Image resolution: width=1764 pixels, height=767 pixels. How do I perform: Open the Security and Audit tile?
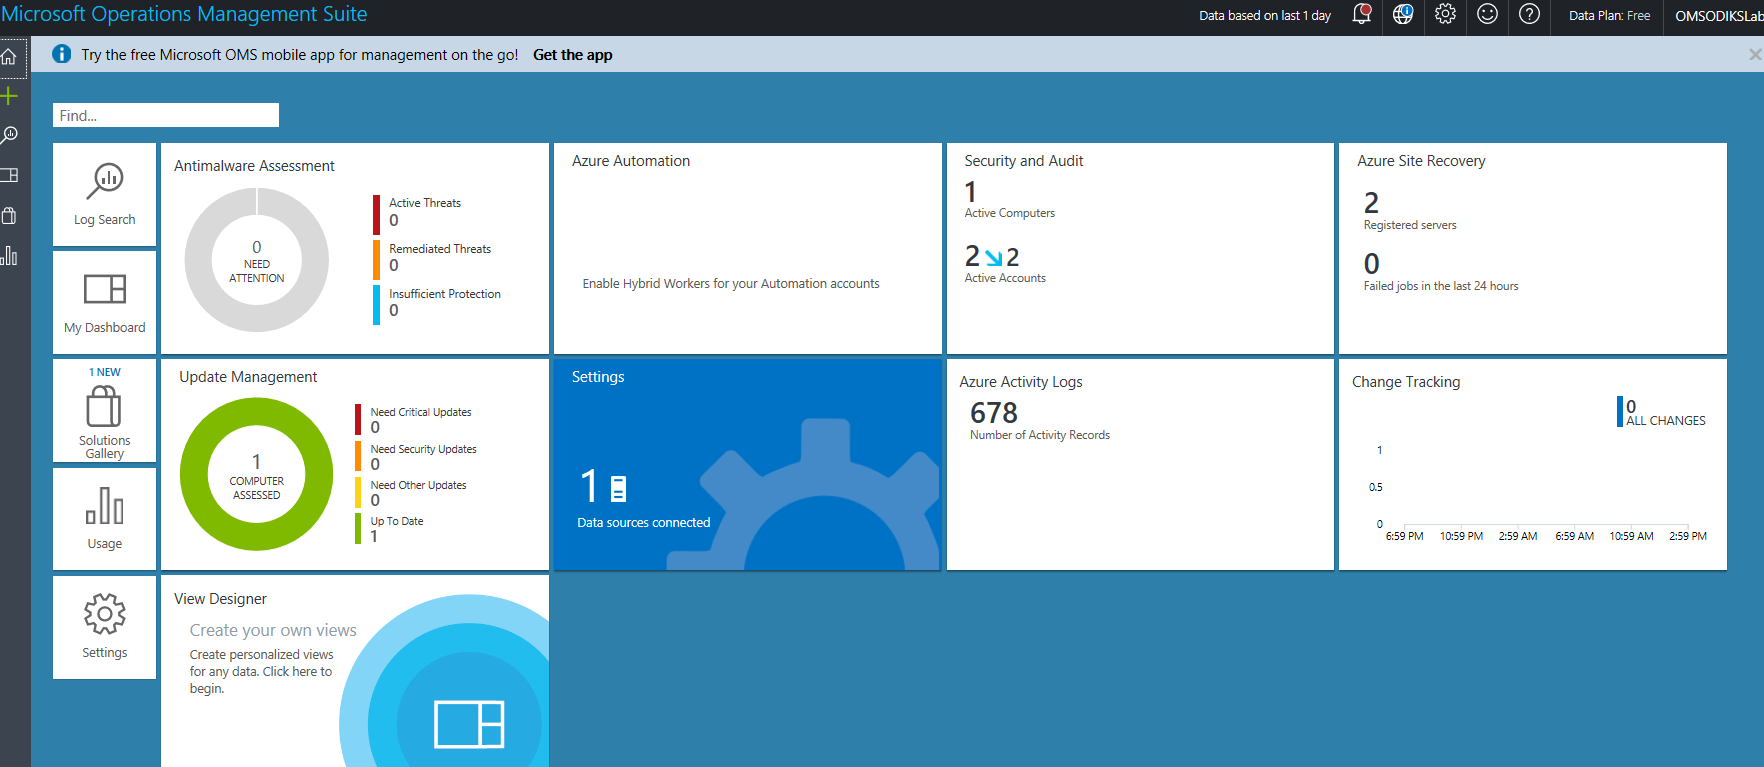[x=1140, y=248]
